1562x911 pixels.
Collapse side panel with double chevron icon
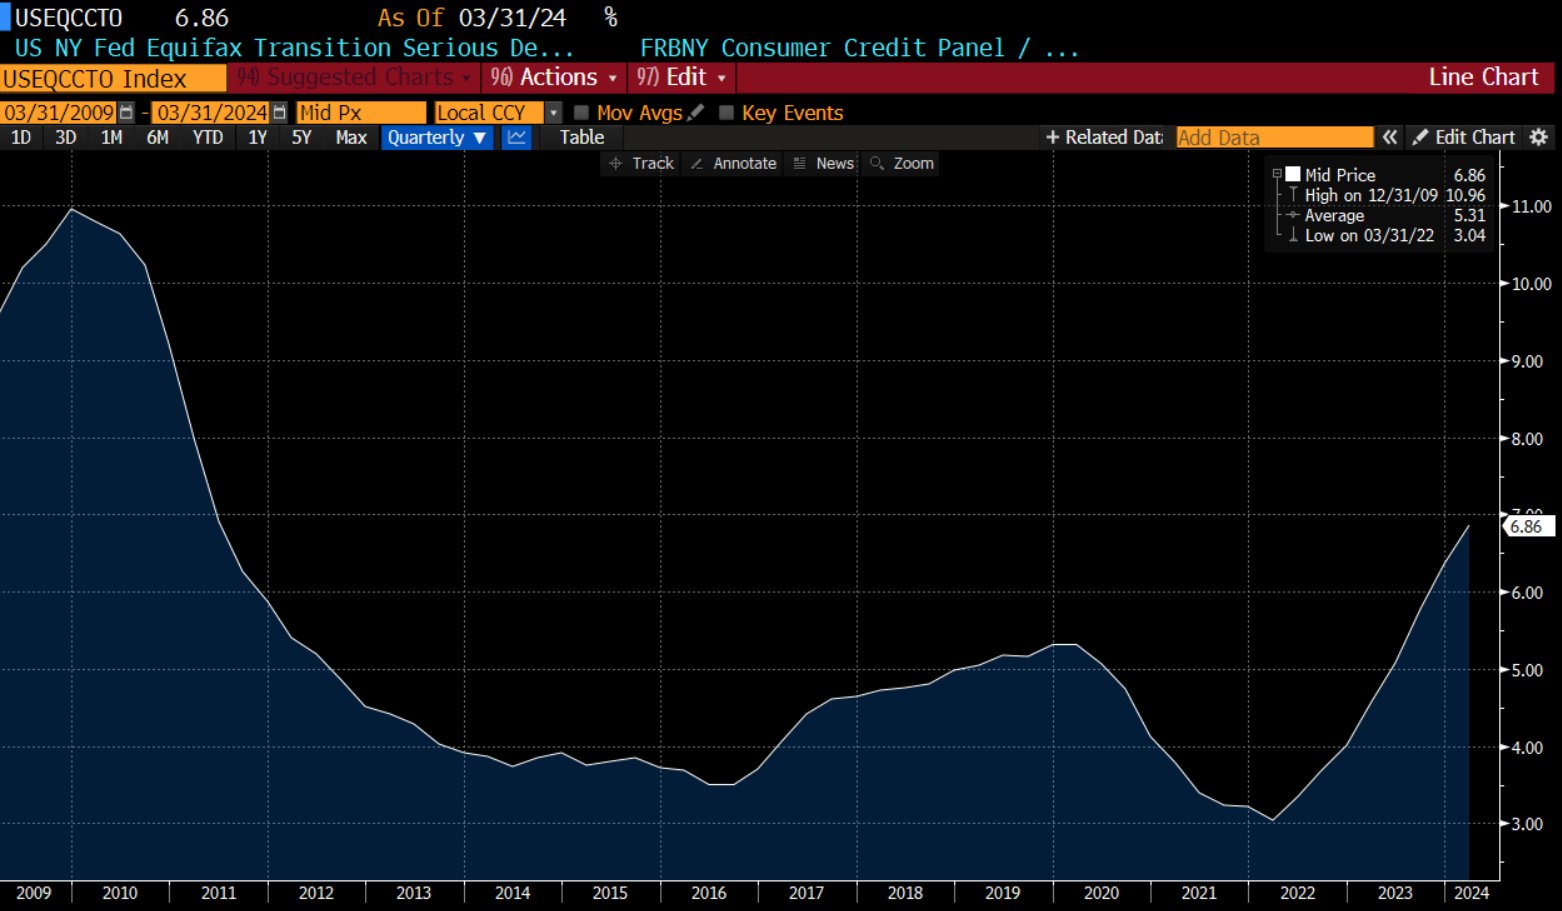(1390, 137)
